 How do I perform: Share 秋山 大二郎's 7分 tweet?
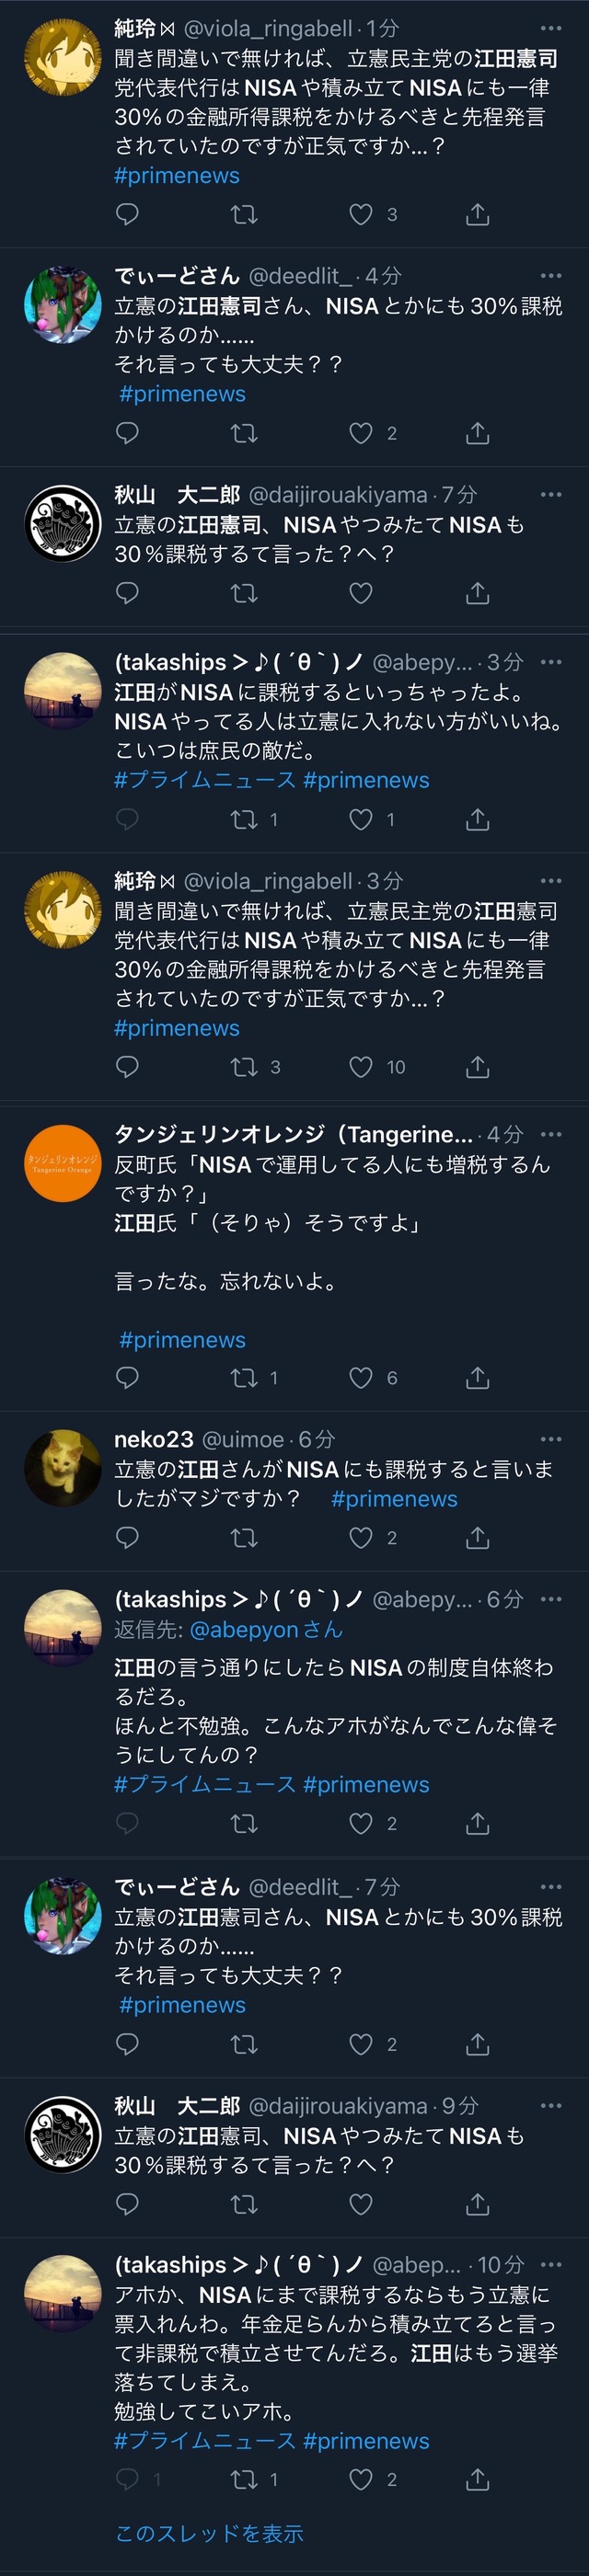(478, 593)
